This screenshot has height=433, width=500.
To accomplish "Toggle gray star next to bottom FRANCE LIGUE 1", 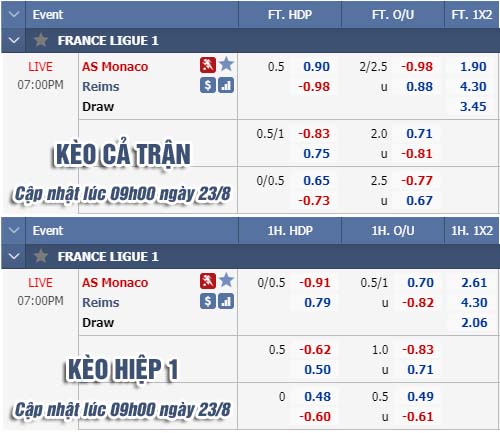I will 41,256.
